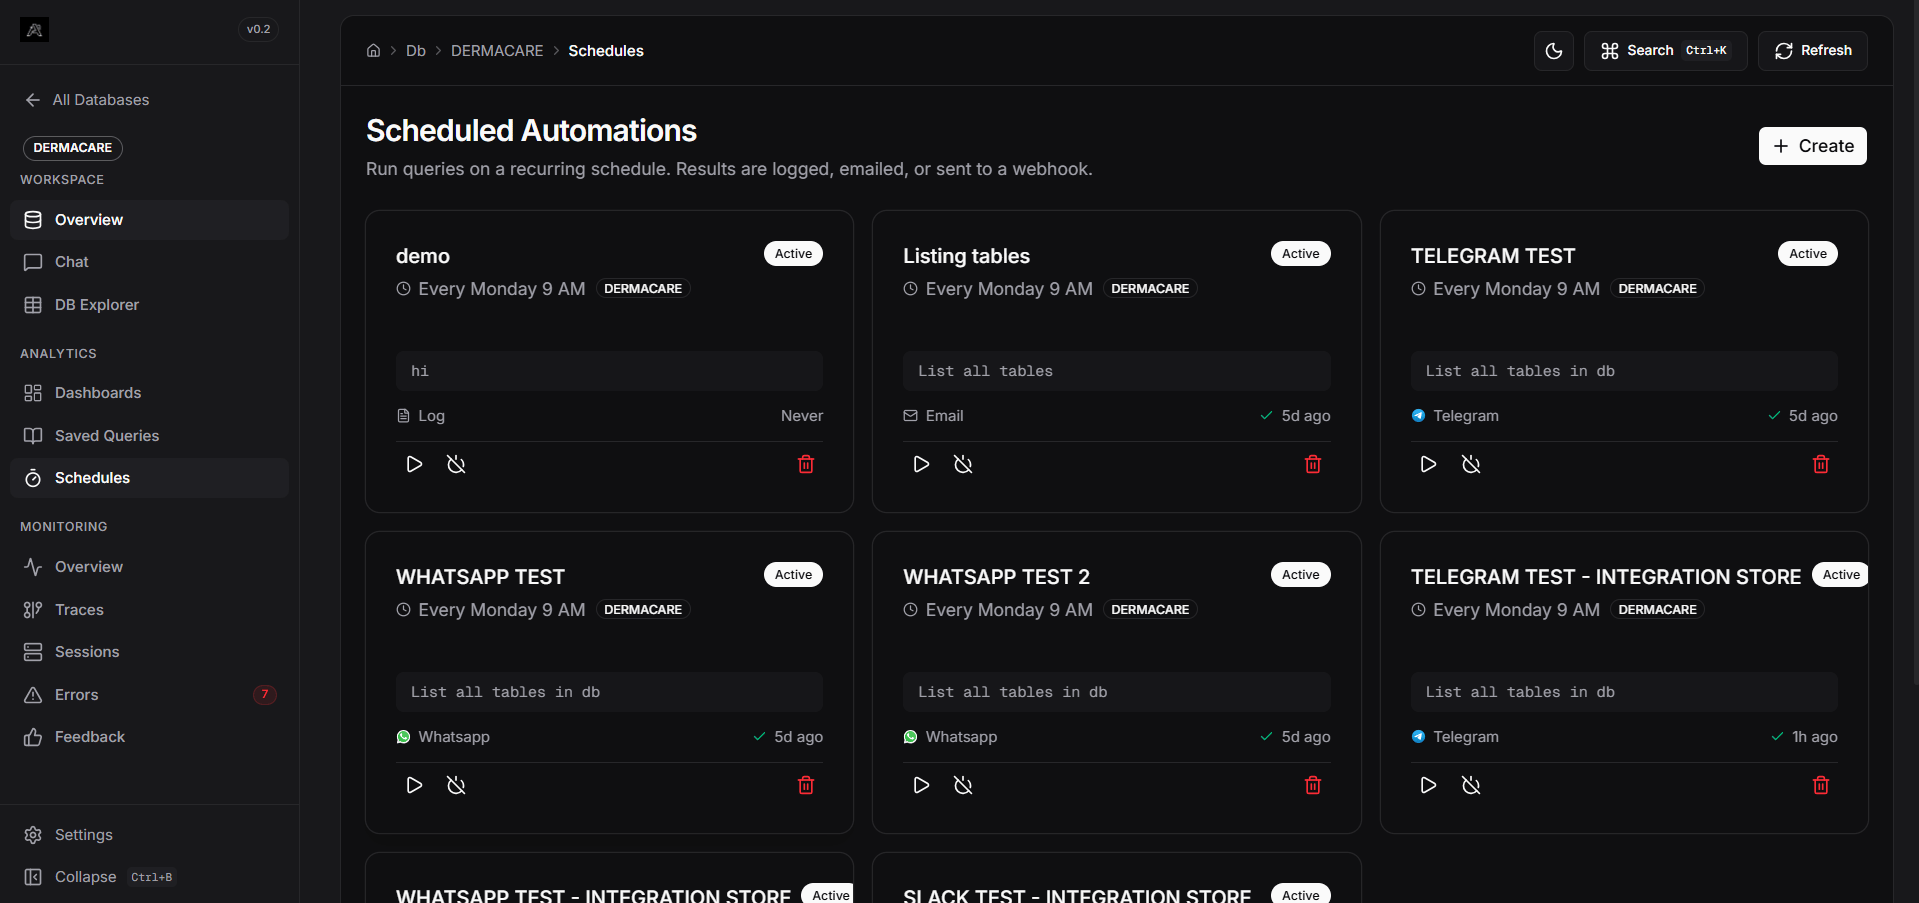The width and height of the screenshot is (1919, 903).
Task: Create a new scheduled automation
Action: pos(1812,146)
